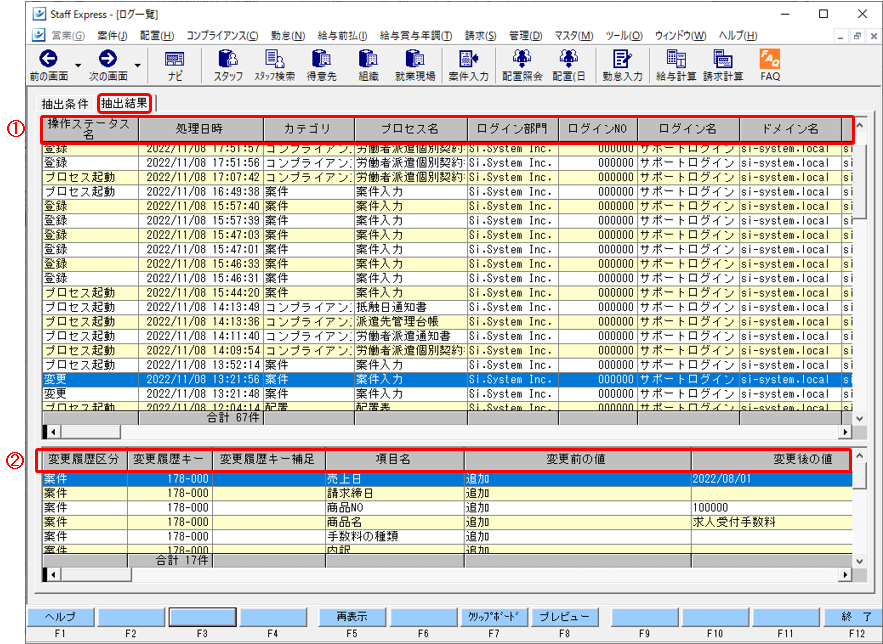Click the 求人受付手数料 value cell
The image size is (883, 644).
pyautogui.click(x=771, y=522)
